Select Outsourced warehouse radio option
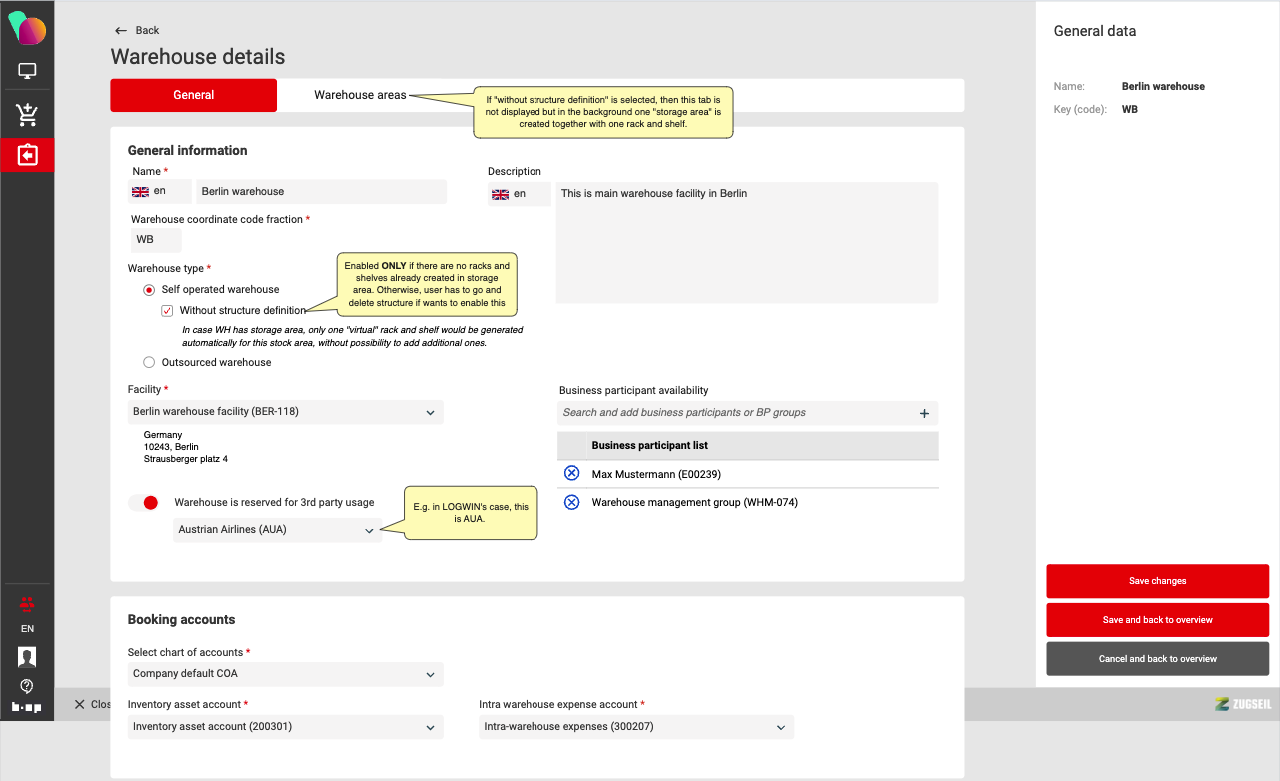This screenshot has height=781, width=1280. [x=149, y=363]
